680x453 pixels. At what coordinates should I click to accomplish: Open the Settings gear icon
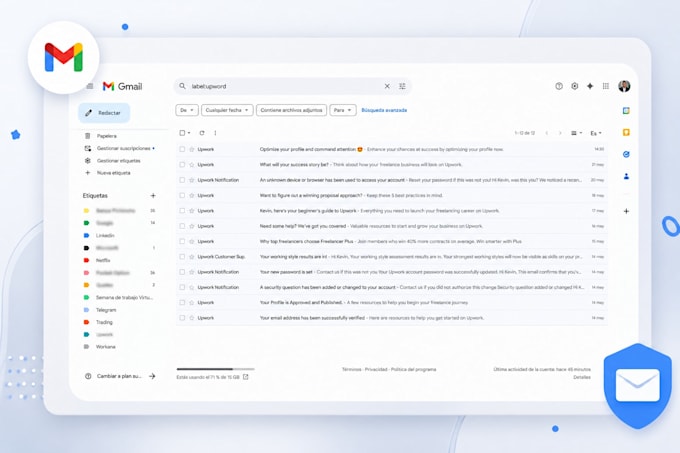click(x=575, y=86)
